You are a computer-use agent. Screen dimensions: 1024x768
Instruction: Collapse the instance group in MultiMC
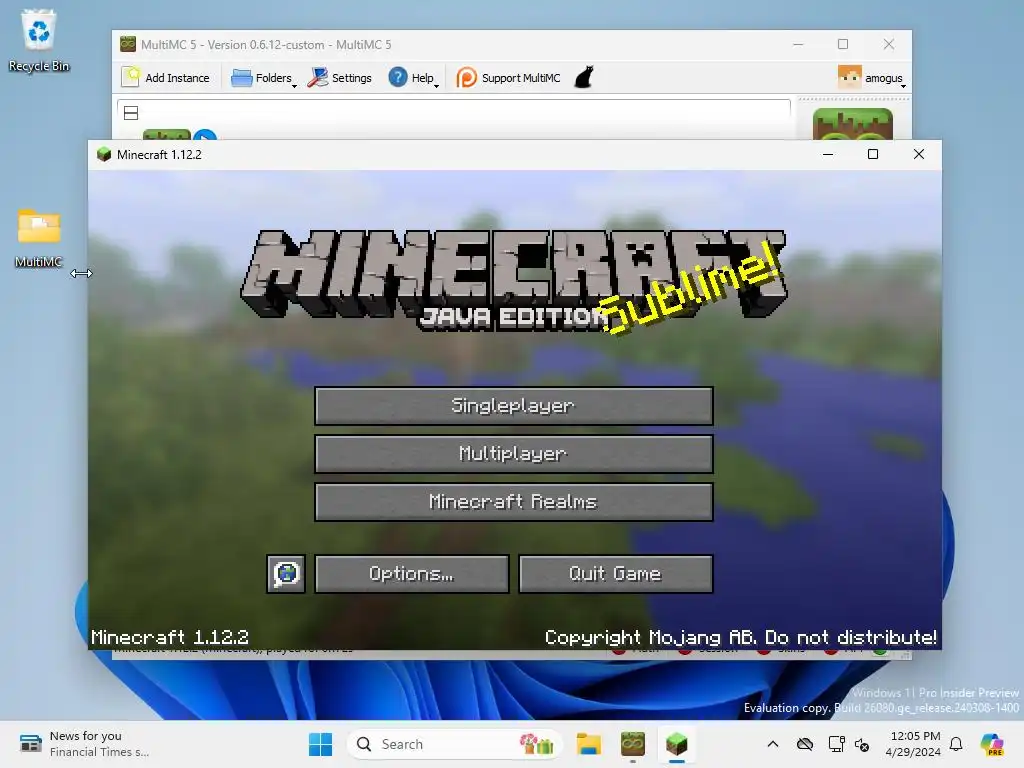(131, 113)
